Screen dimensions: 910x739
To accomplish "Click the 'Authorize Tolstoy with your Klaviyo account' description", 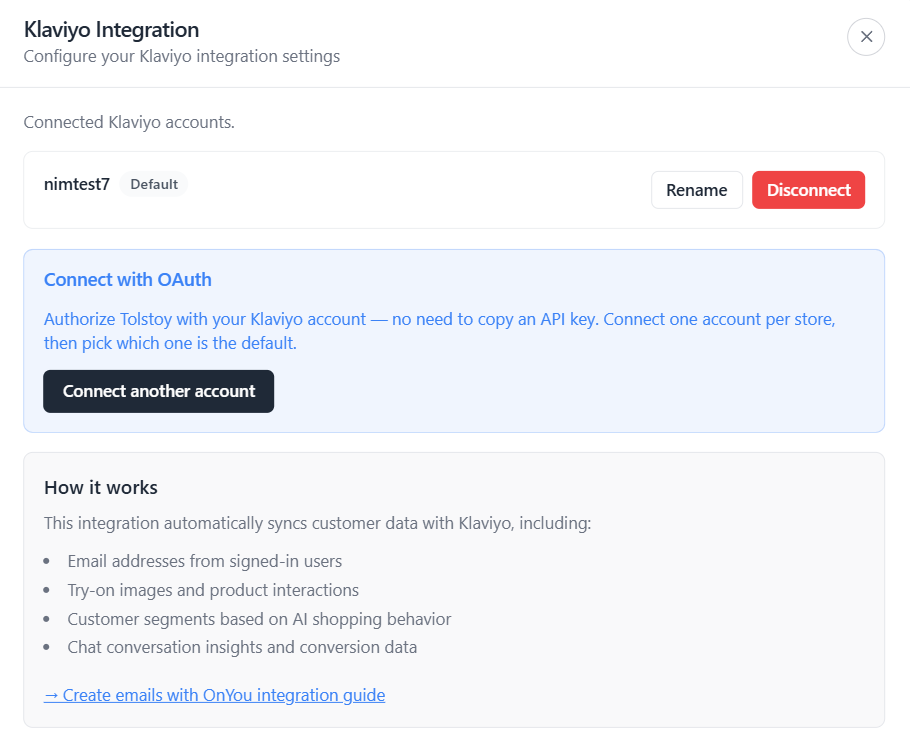I will [439, 331].
